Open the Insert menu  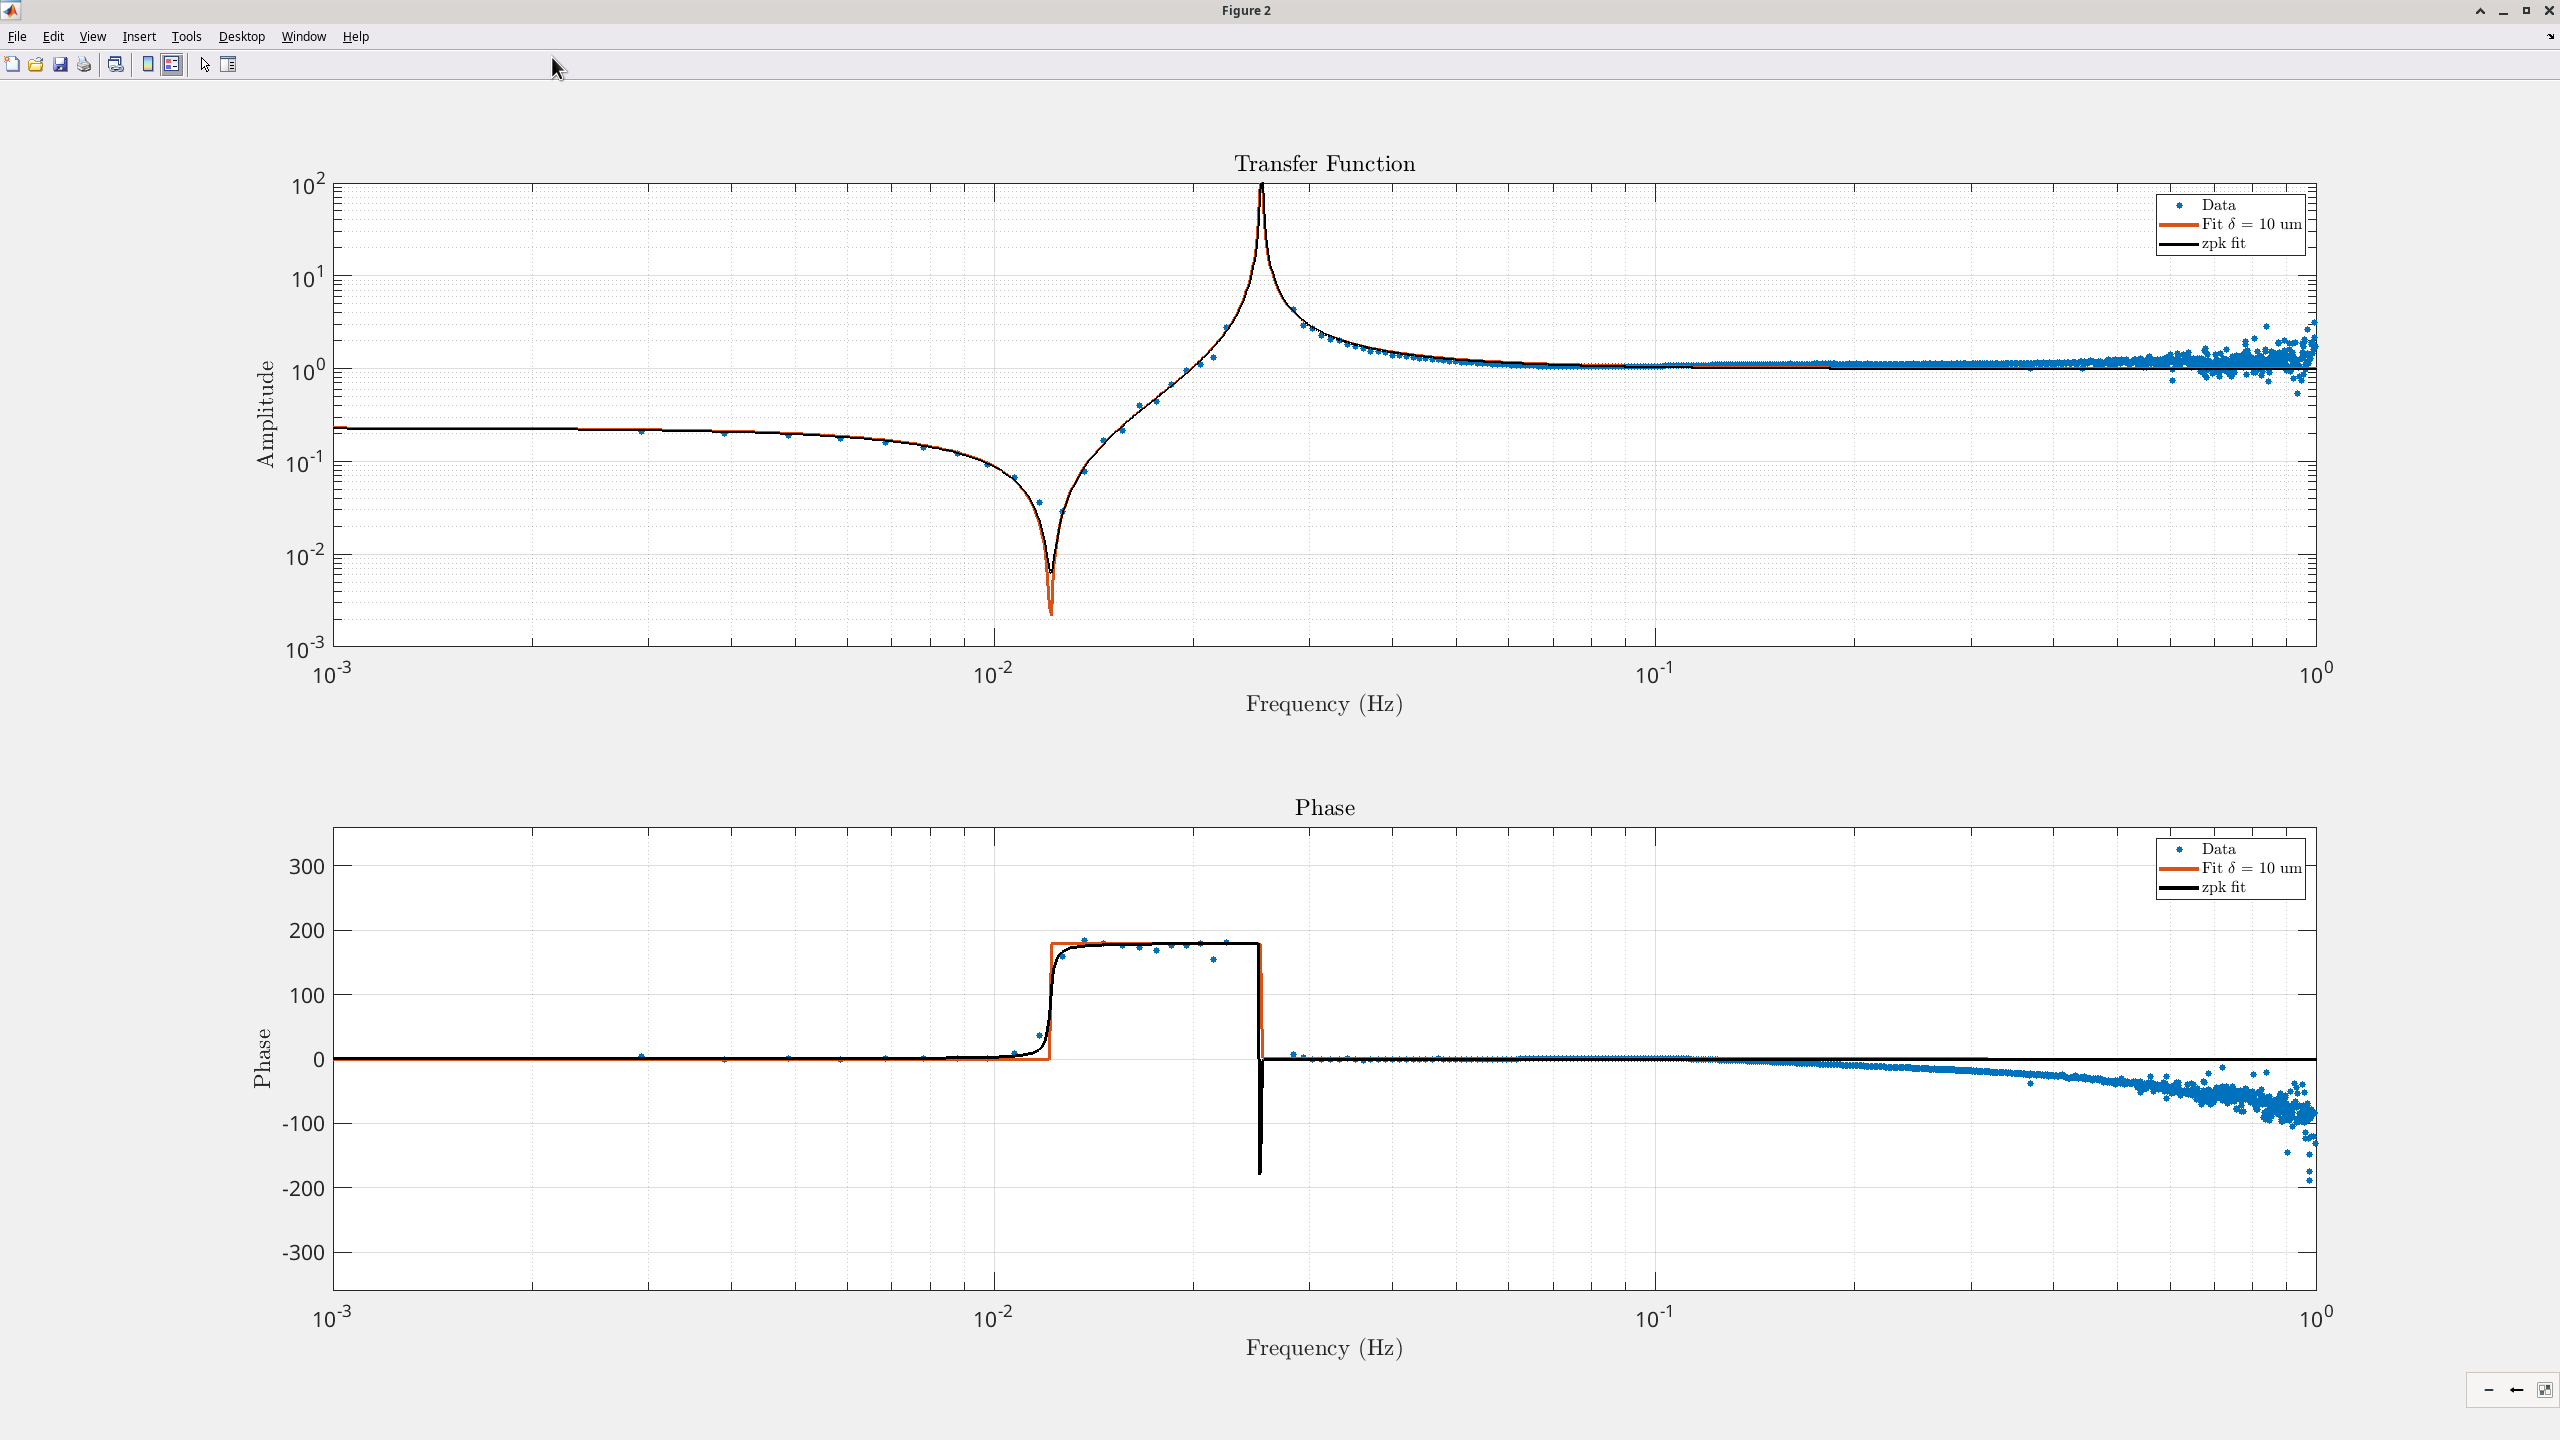click(139, 37)
